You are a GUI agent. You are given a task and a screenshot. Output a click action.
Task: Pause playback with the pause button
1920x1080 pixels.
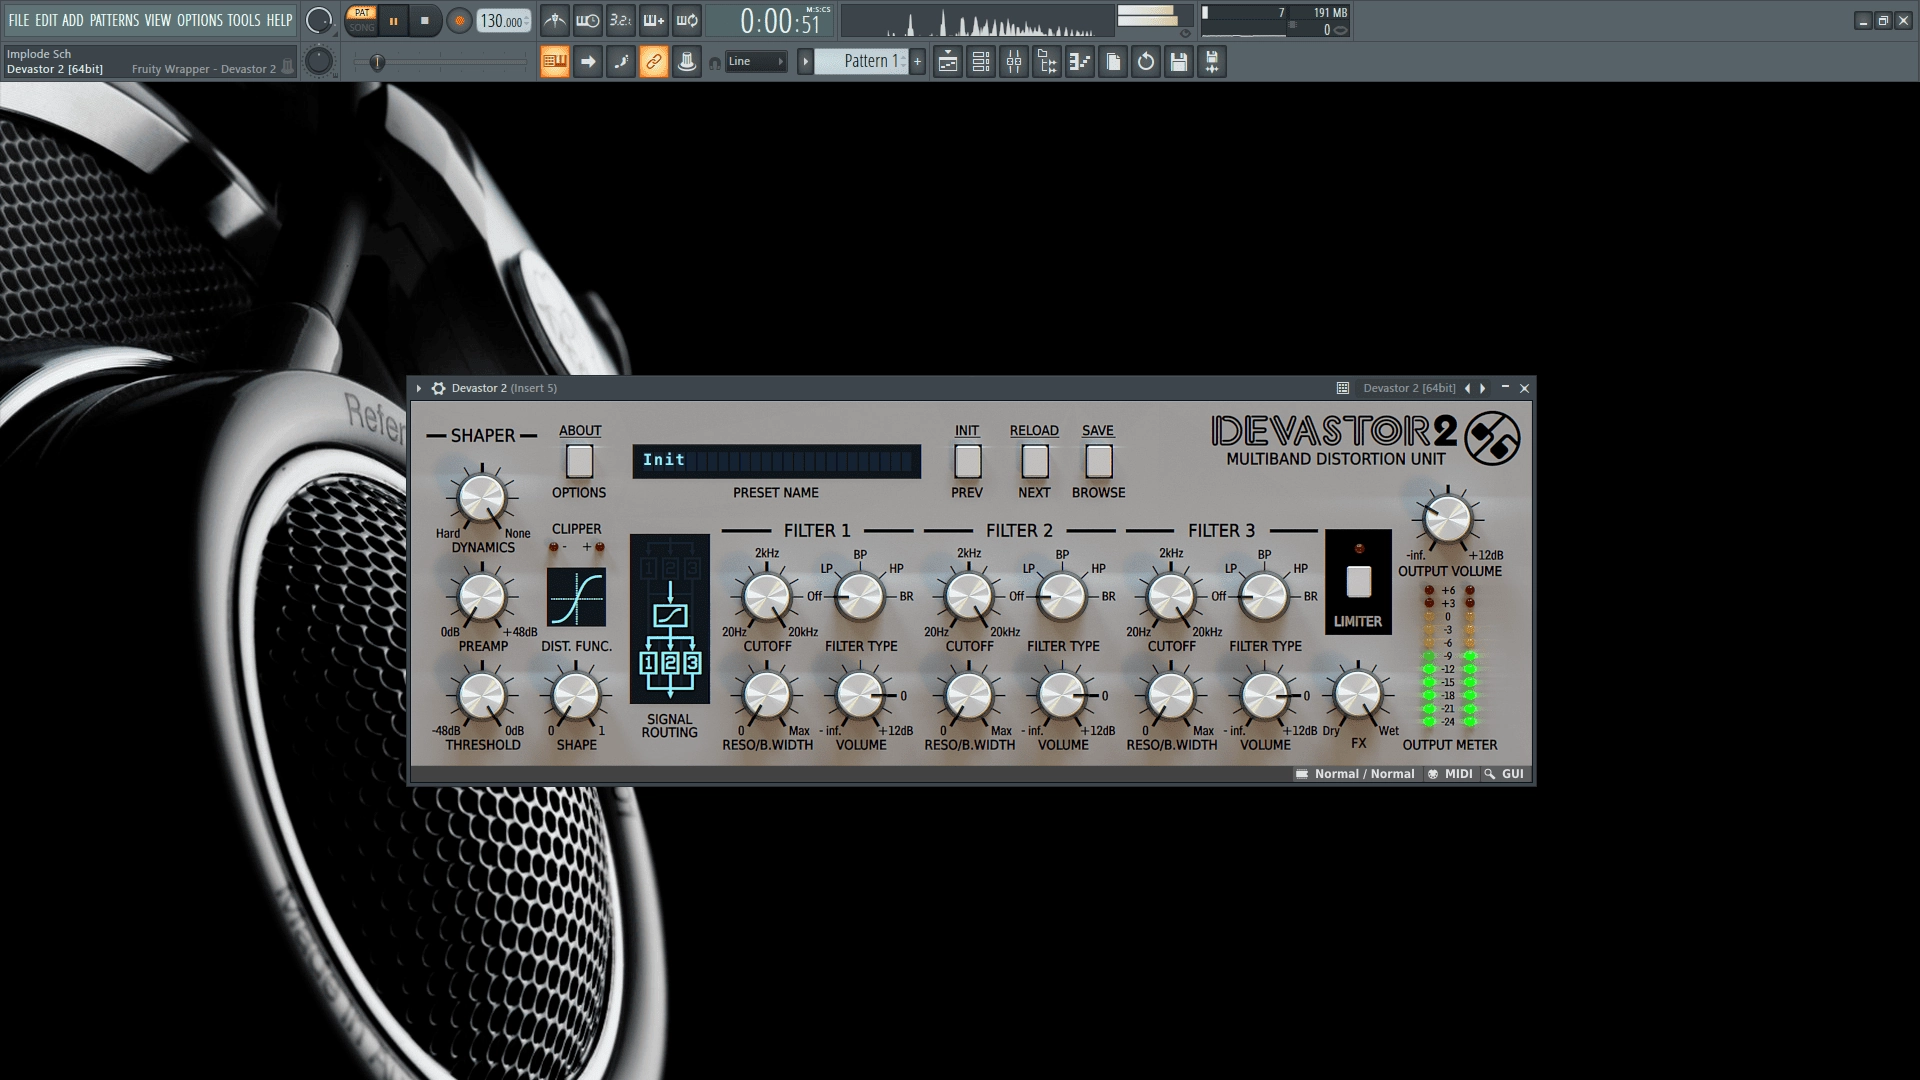tap(393, 20)
